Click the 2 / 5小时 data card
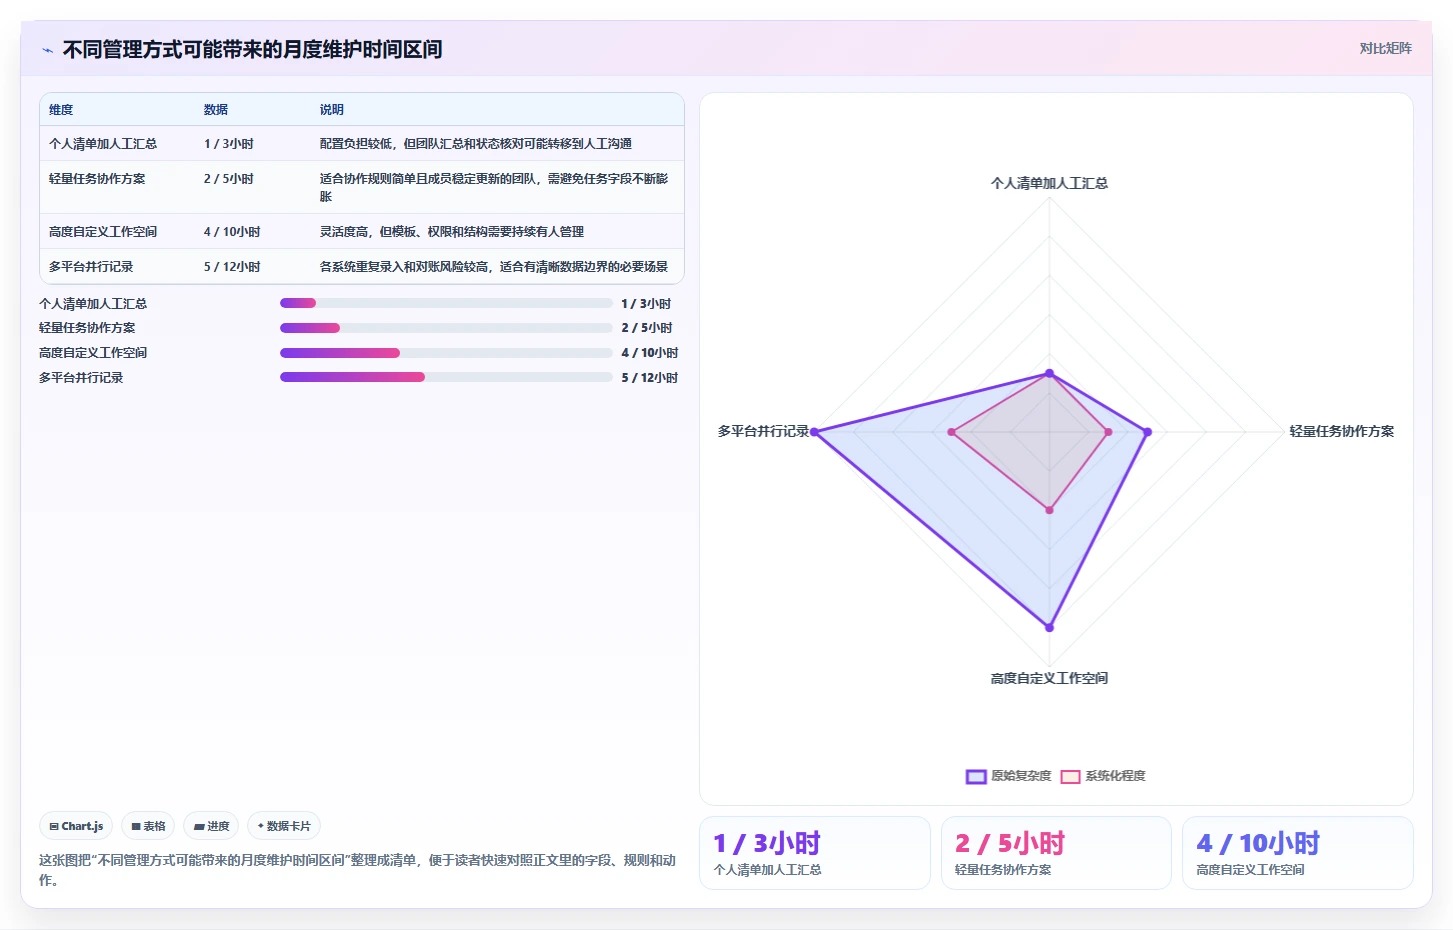 coord(1056,853)
